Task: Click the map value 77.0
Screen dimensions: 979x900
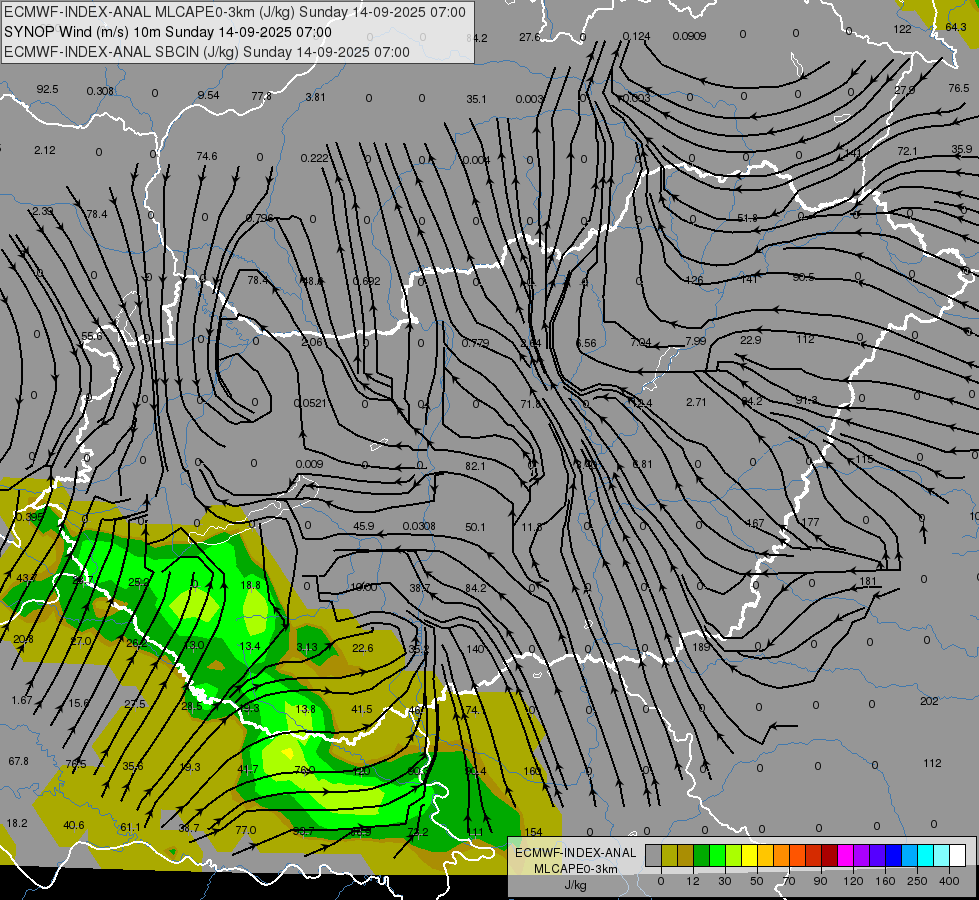Action: point(245,829)
